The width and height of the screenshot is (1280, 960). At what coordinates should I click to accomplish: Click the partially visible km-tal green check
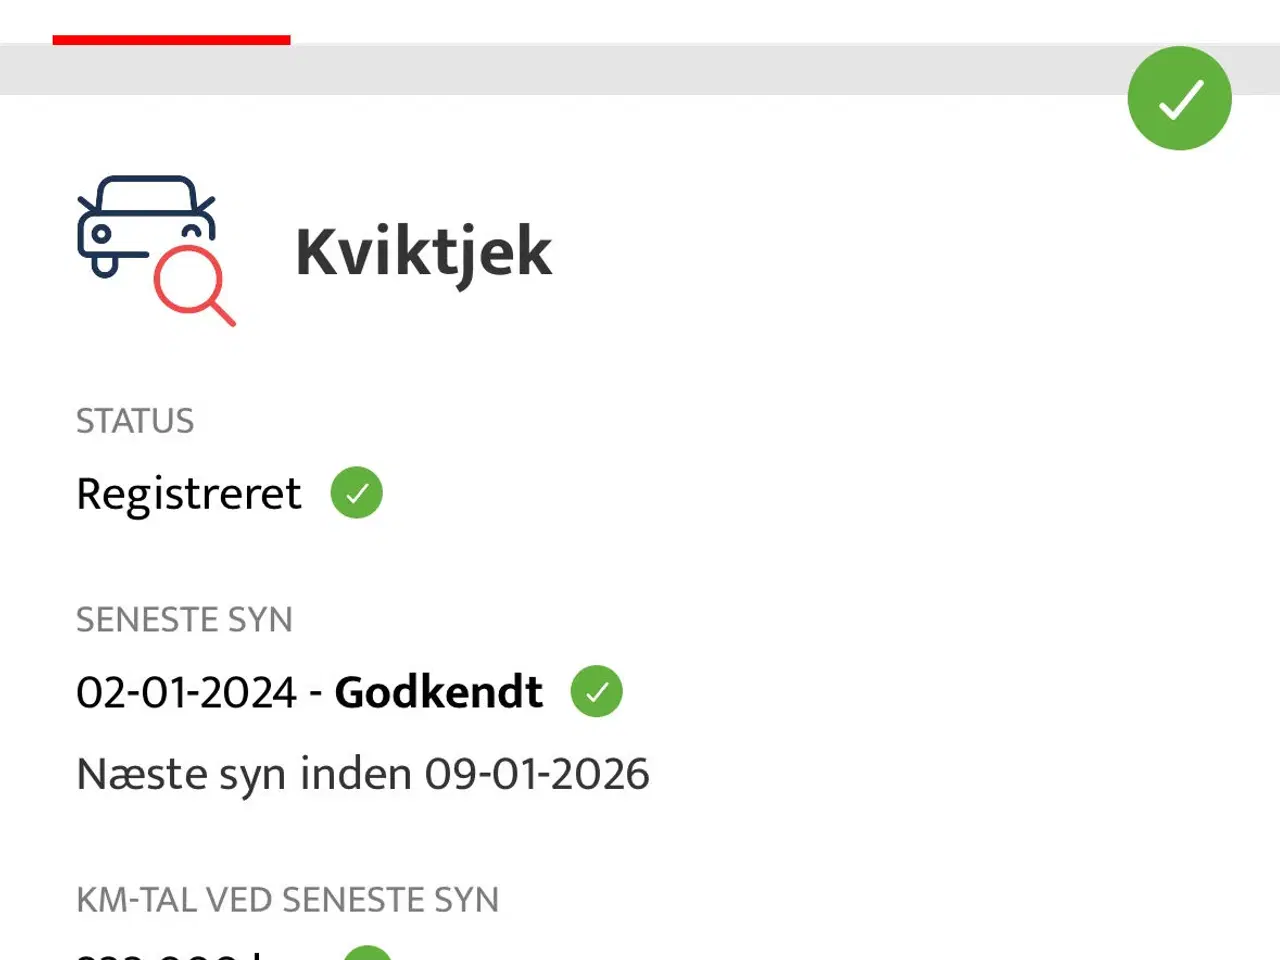(367, 952)
